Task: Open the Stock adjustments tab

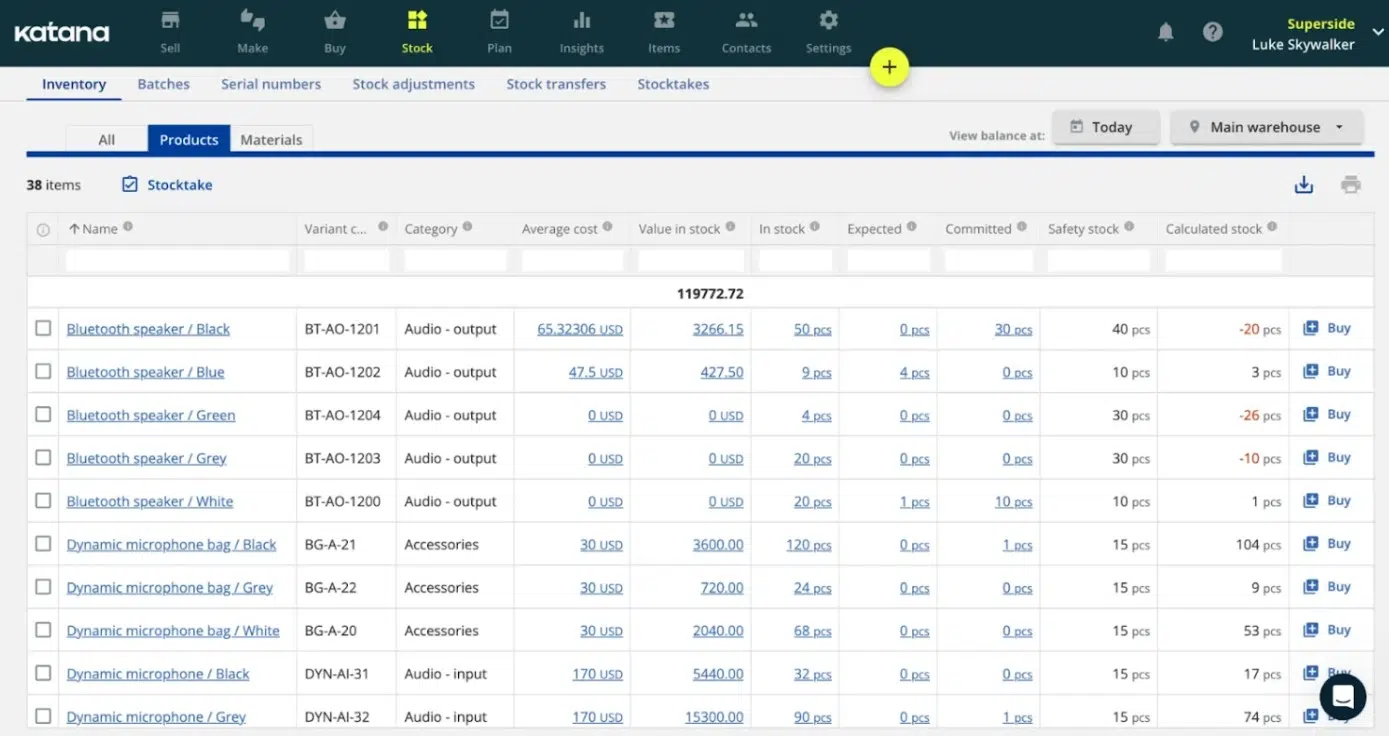Action: click(x=413, y=84)
